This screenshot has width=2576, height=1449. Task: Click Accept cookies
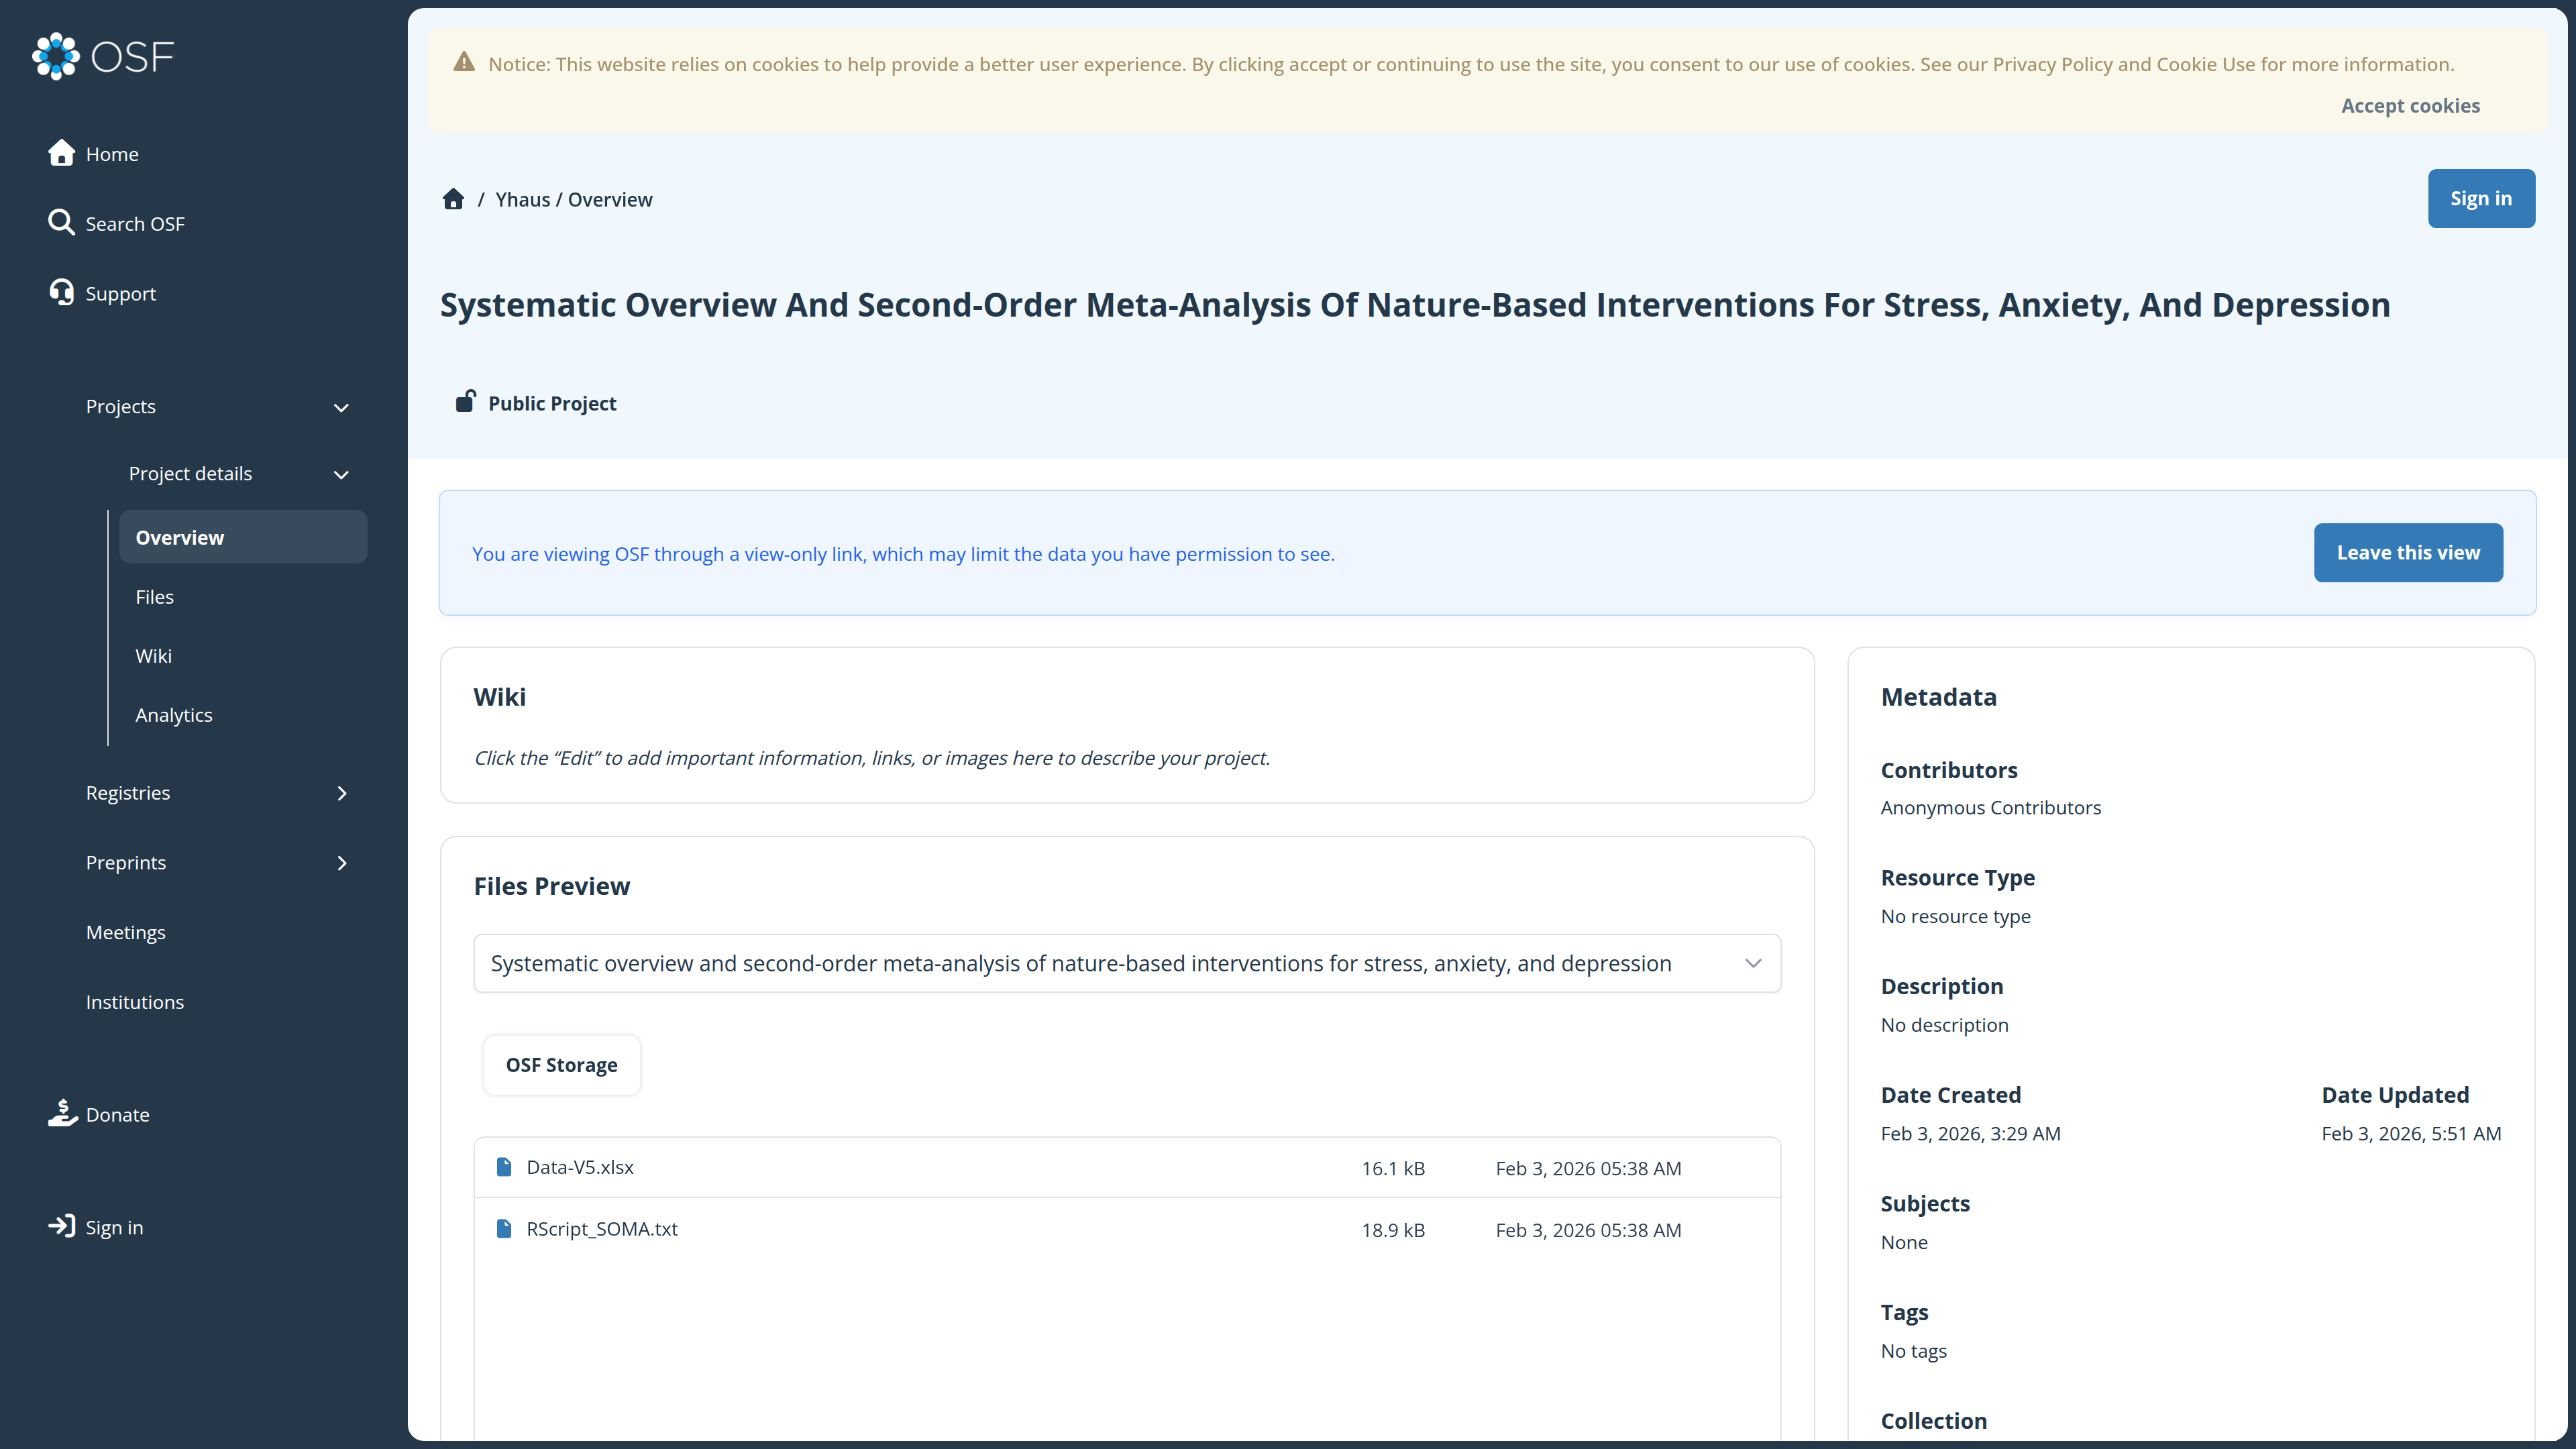(2410, 105)
